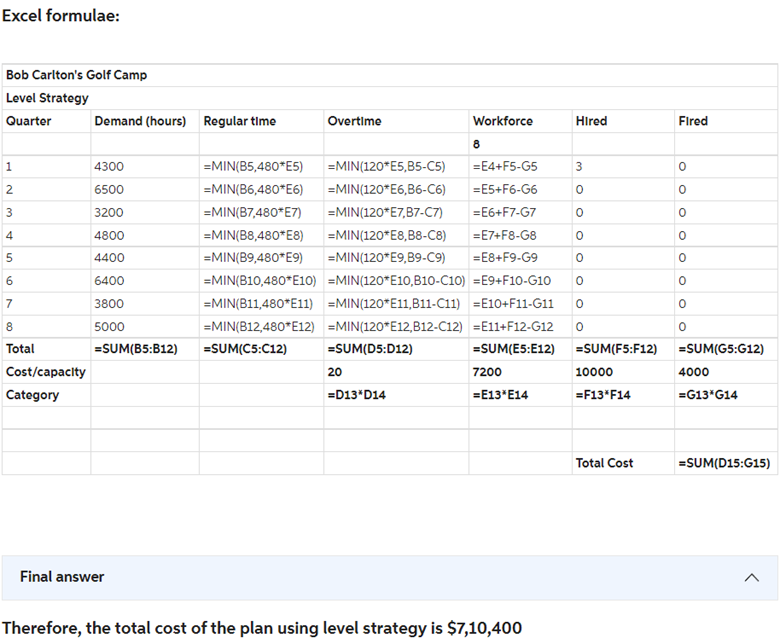Select the Bob Carlton's Golf Camp title cell
Screen dimensions: 780x644
tap(77, 75)
